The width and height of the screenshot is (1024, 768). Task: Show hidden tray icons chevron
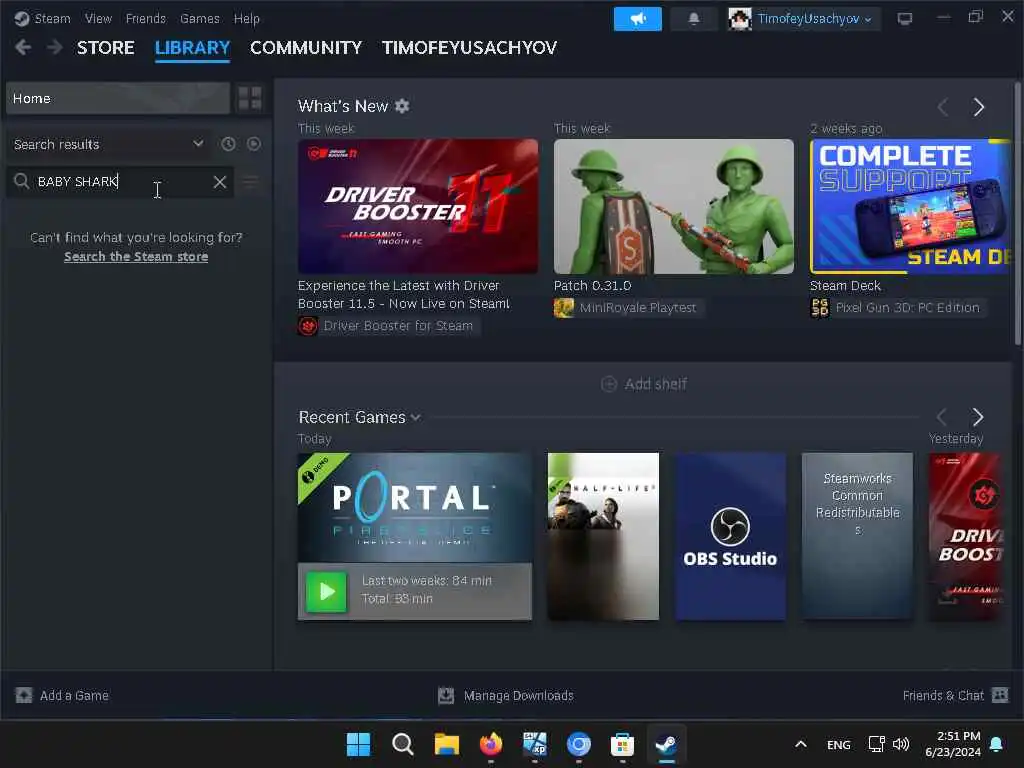[801, 744]
